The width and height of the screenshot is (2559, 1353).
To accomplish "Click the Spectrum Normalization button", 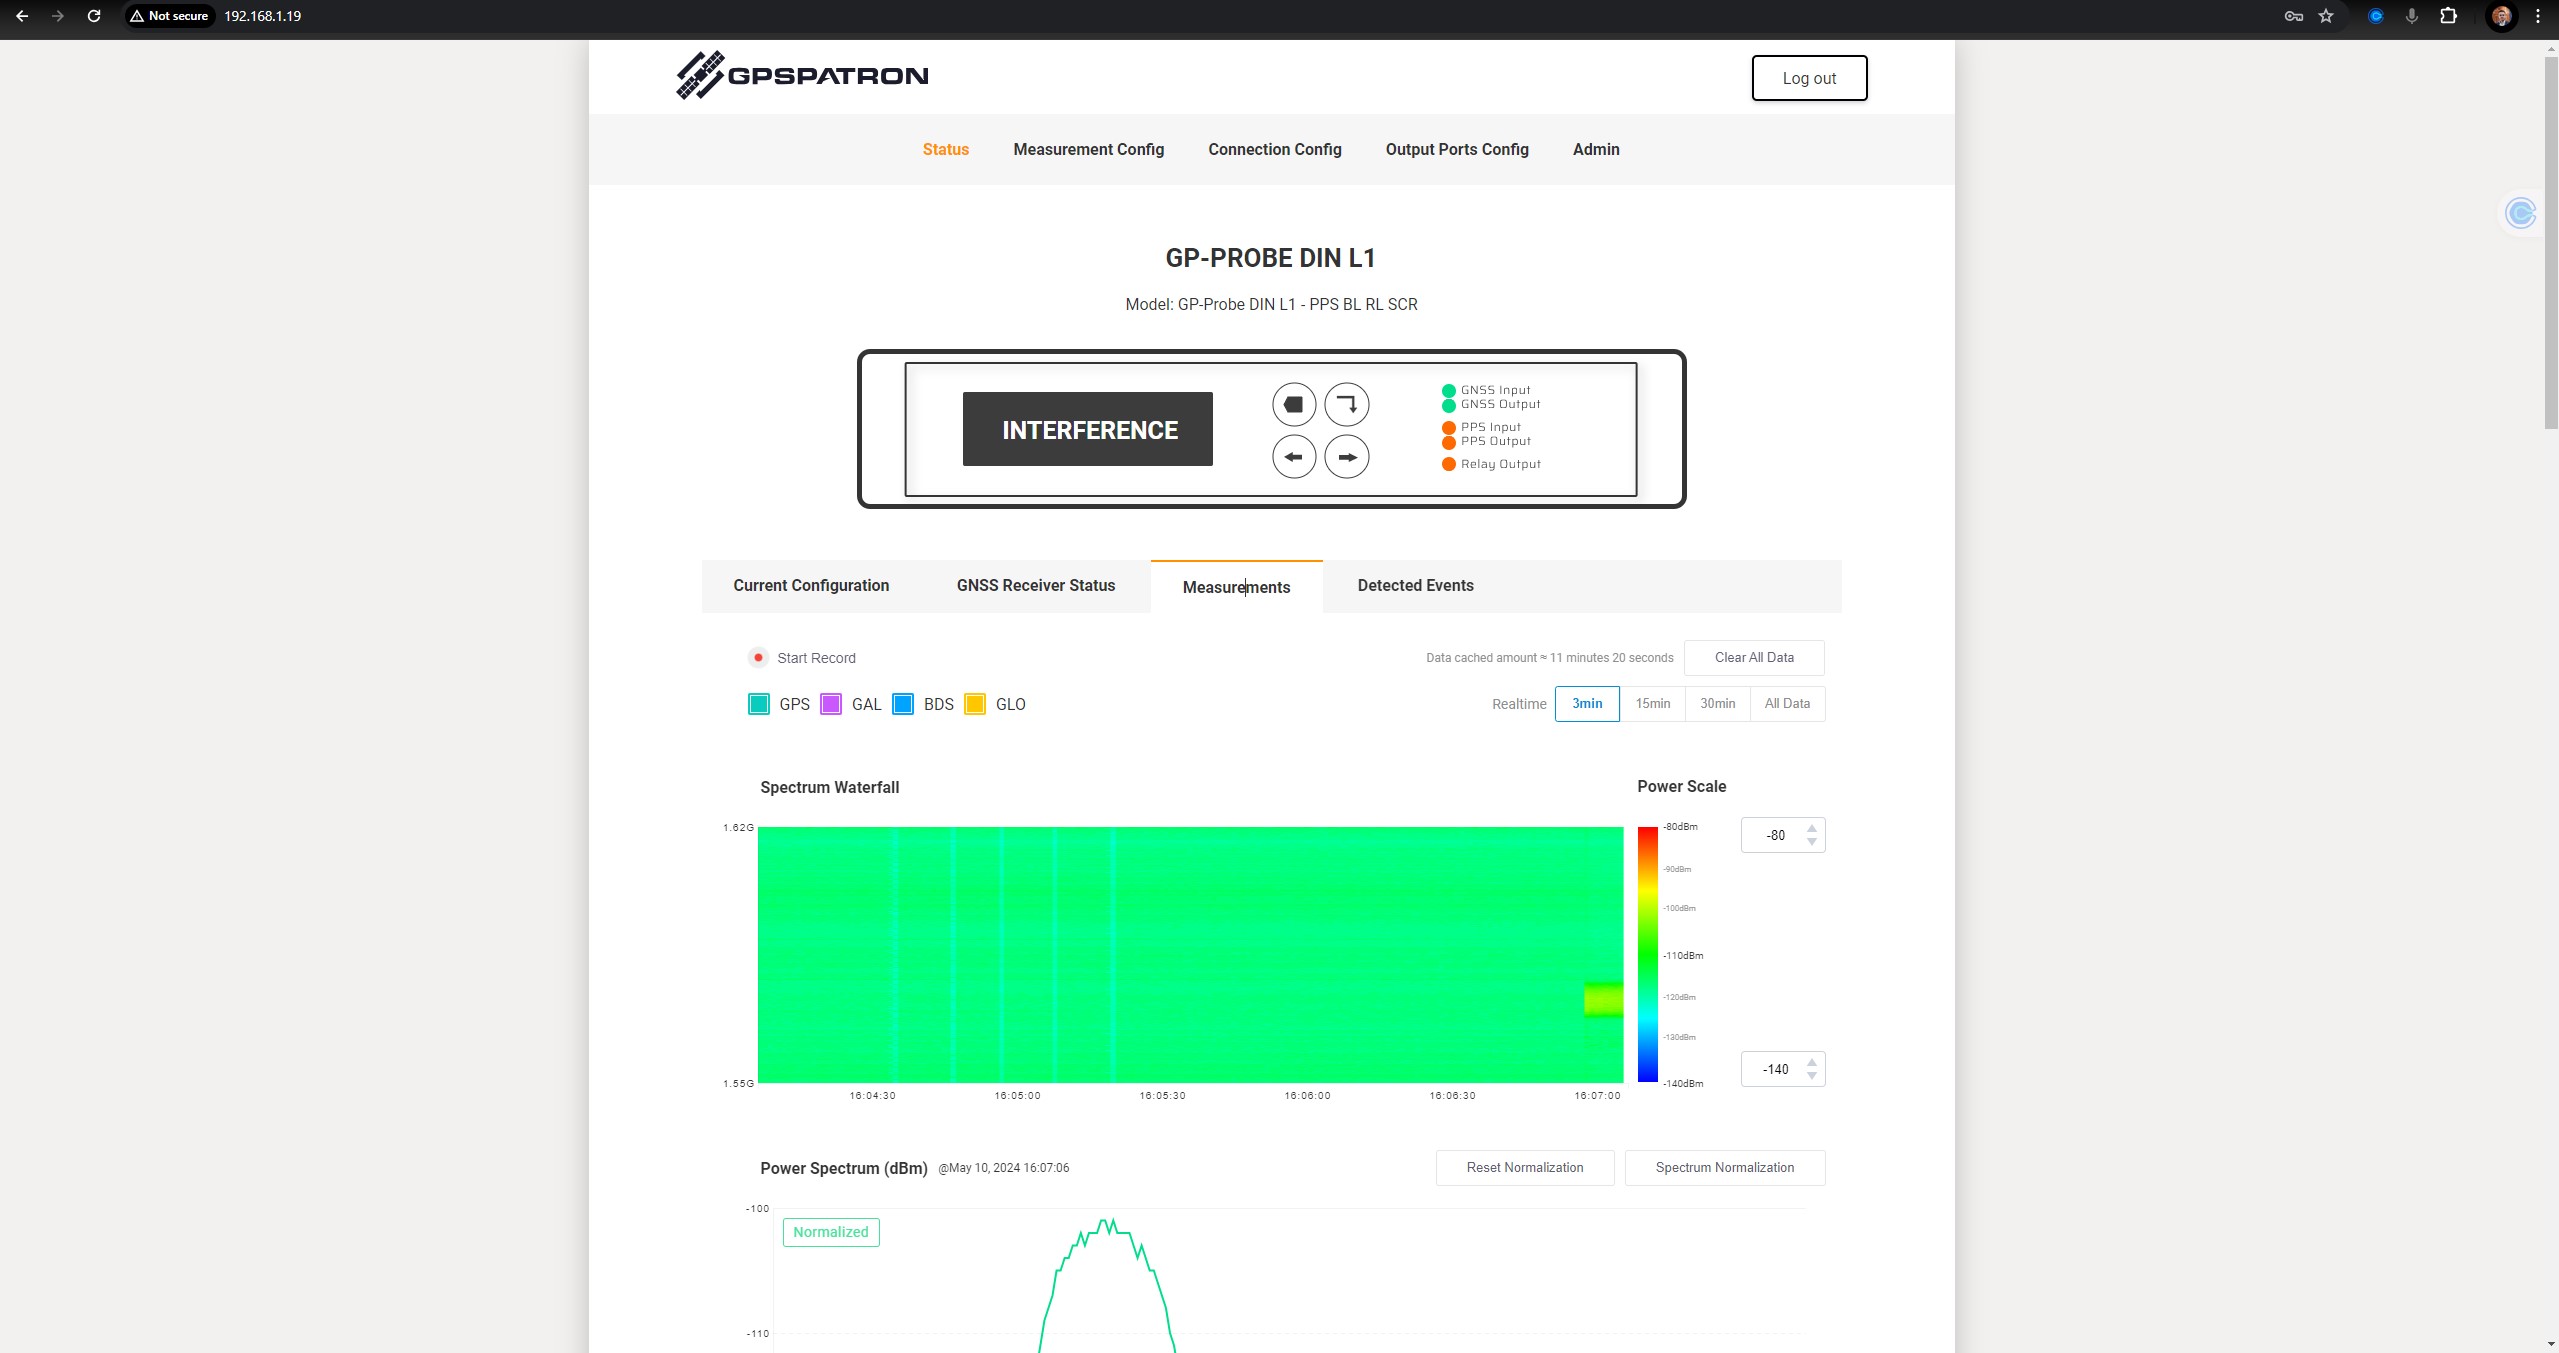I will pyautogui.click(x=1725, y=1167).
